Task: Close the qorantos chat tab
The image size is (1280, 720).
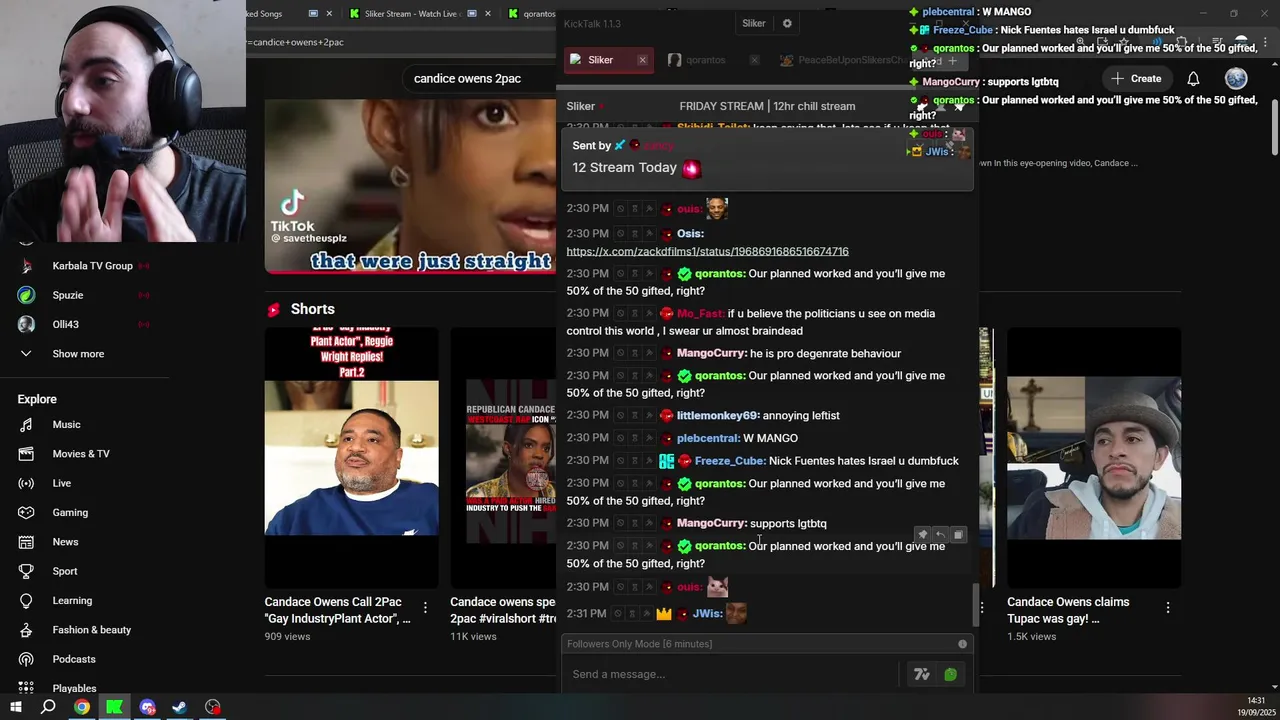Action: point(754,60)
